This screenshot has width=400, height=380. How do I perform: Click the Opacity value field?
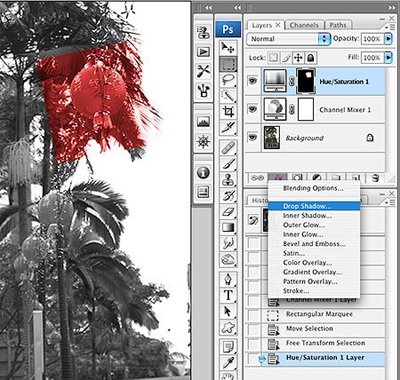[x=372, y=39]
